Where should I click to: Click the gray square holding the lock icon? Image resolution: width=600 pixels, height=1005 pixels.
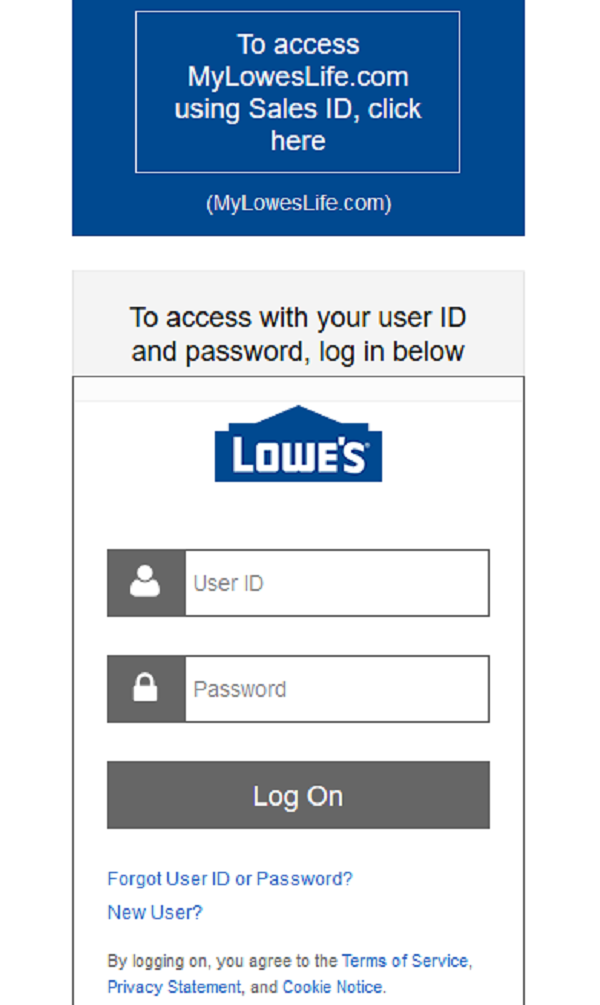click(145, 688)
